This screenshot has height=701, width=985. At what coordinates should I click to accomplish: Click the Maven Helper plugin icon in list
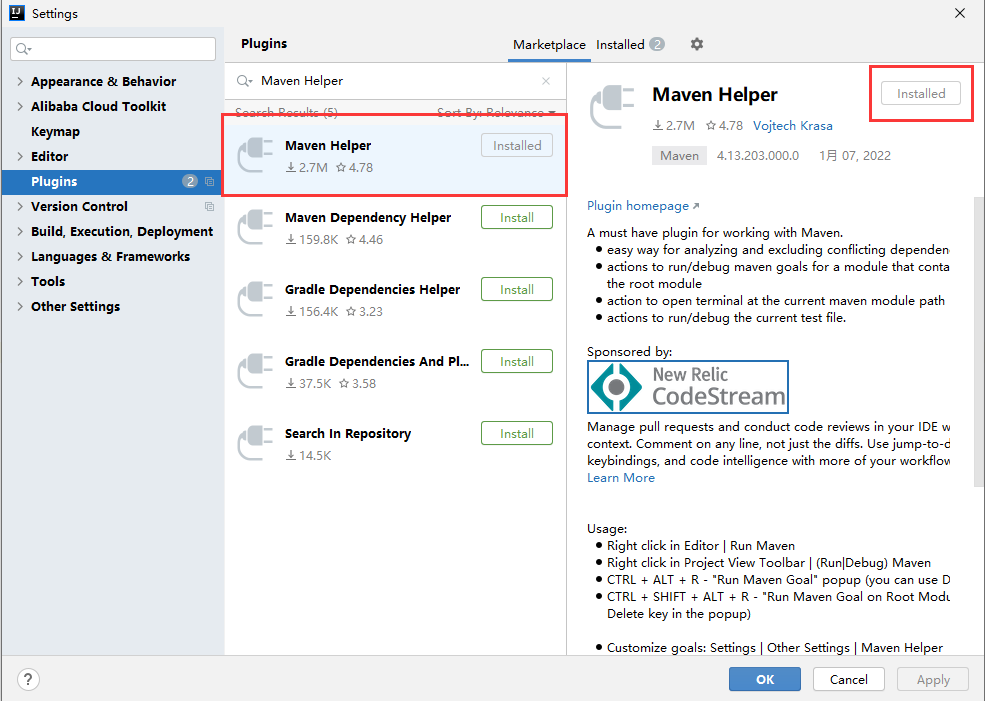coord(255,155)
